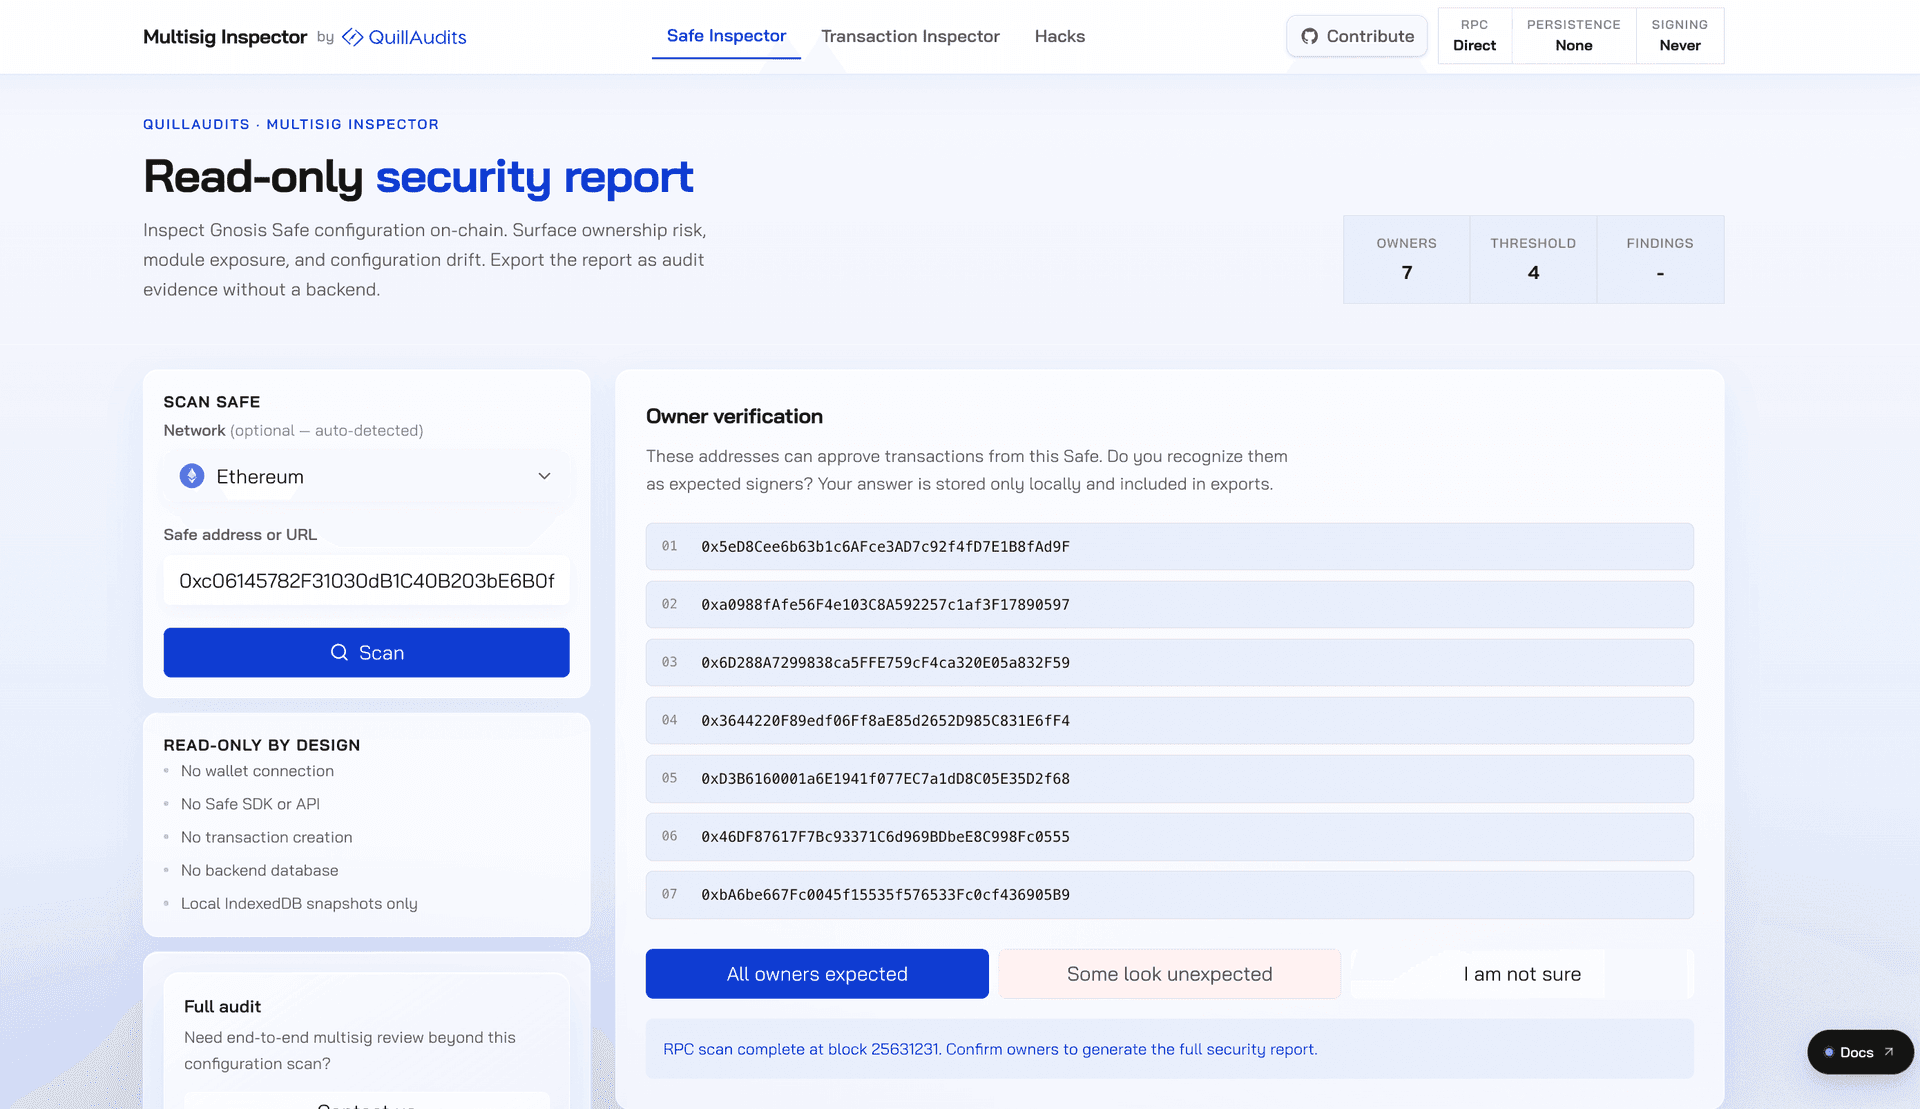Click the Docs external arrow icon
This screenshot has height=1109, width=1920.
1889,1052
